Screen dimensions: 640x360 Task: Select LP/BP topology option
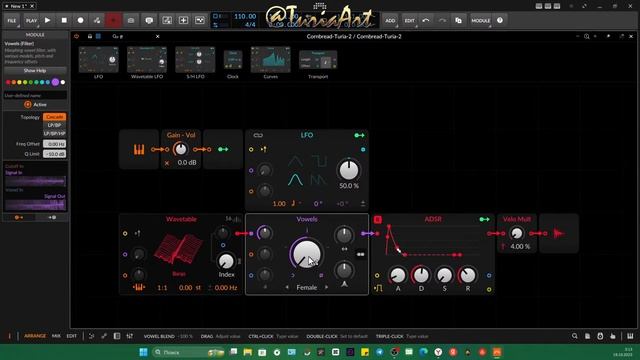[x=54, y=125]
